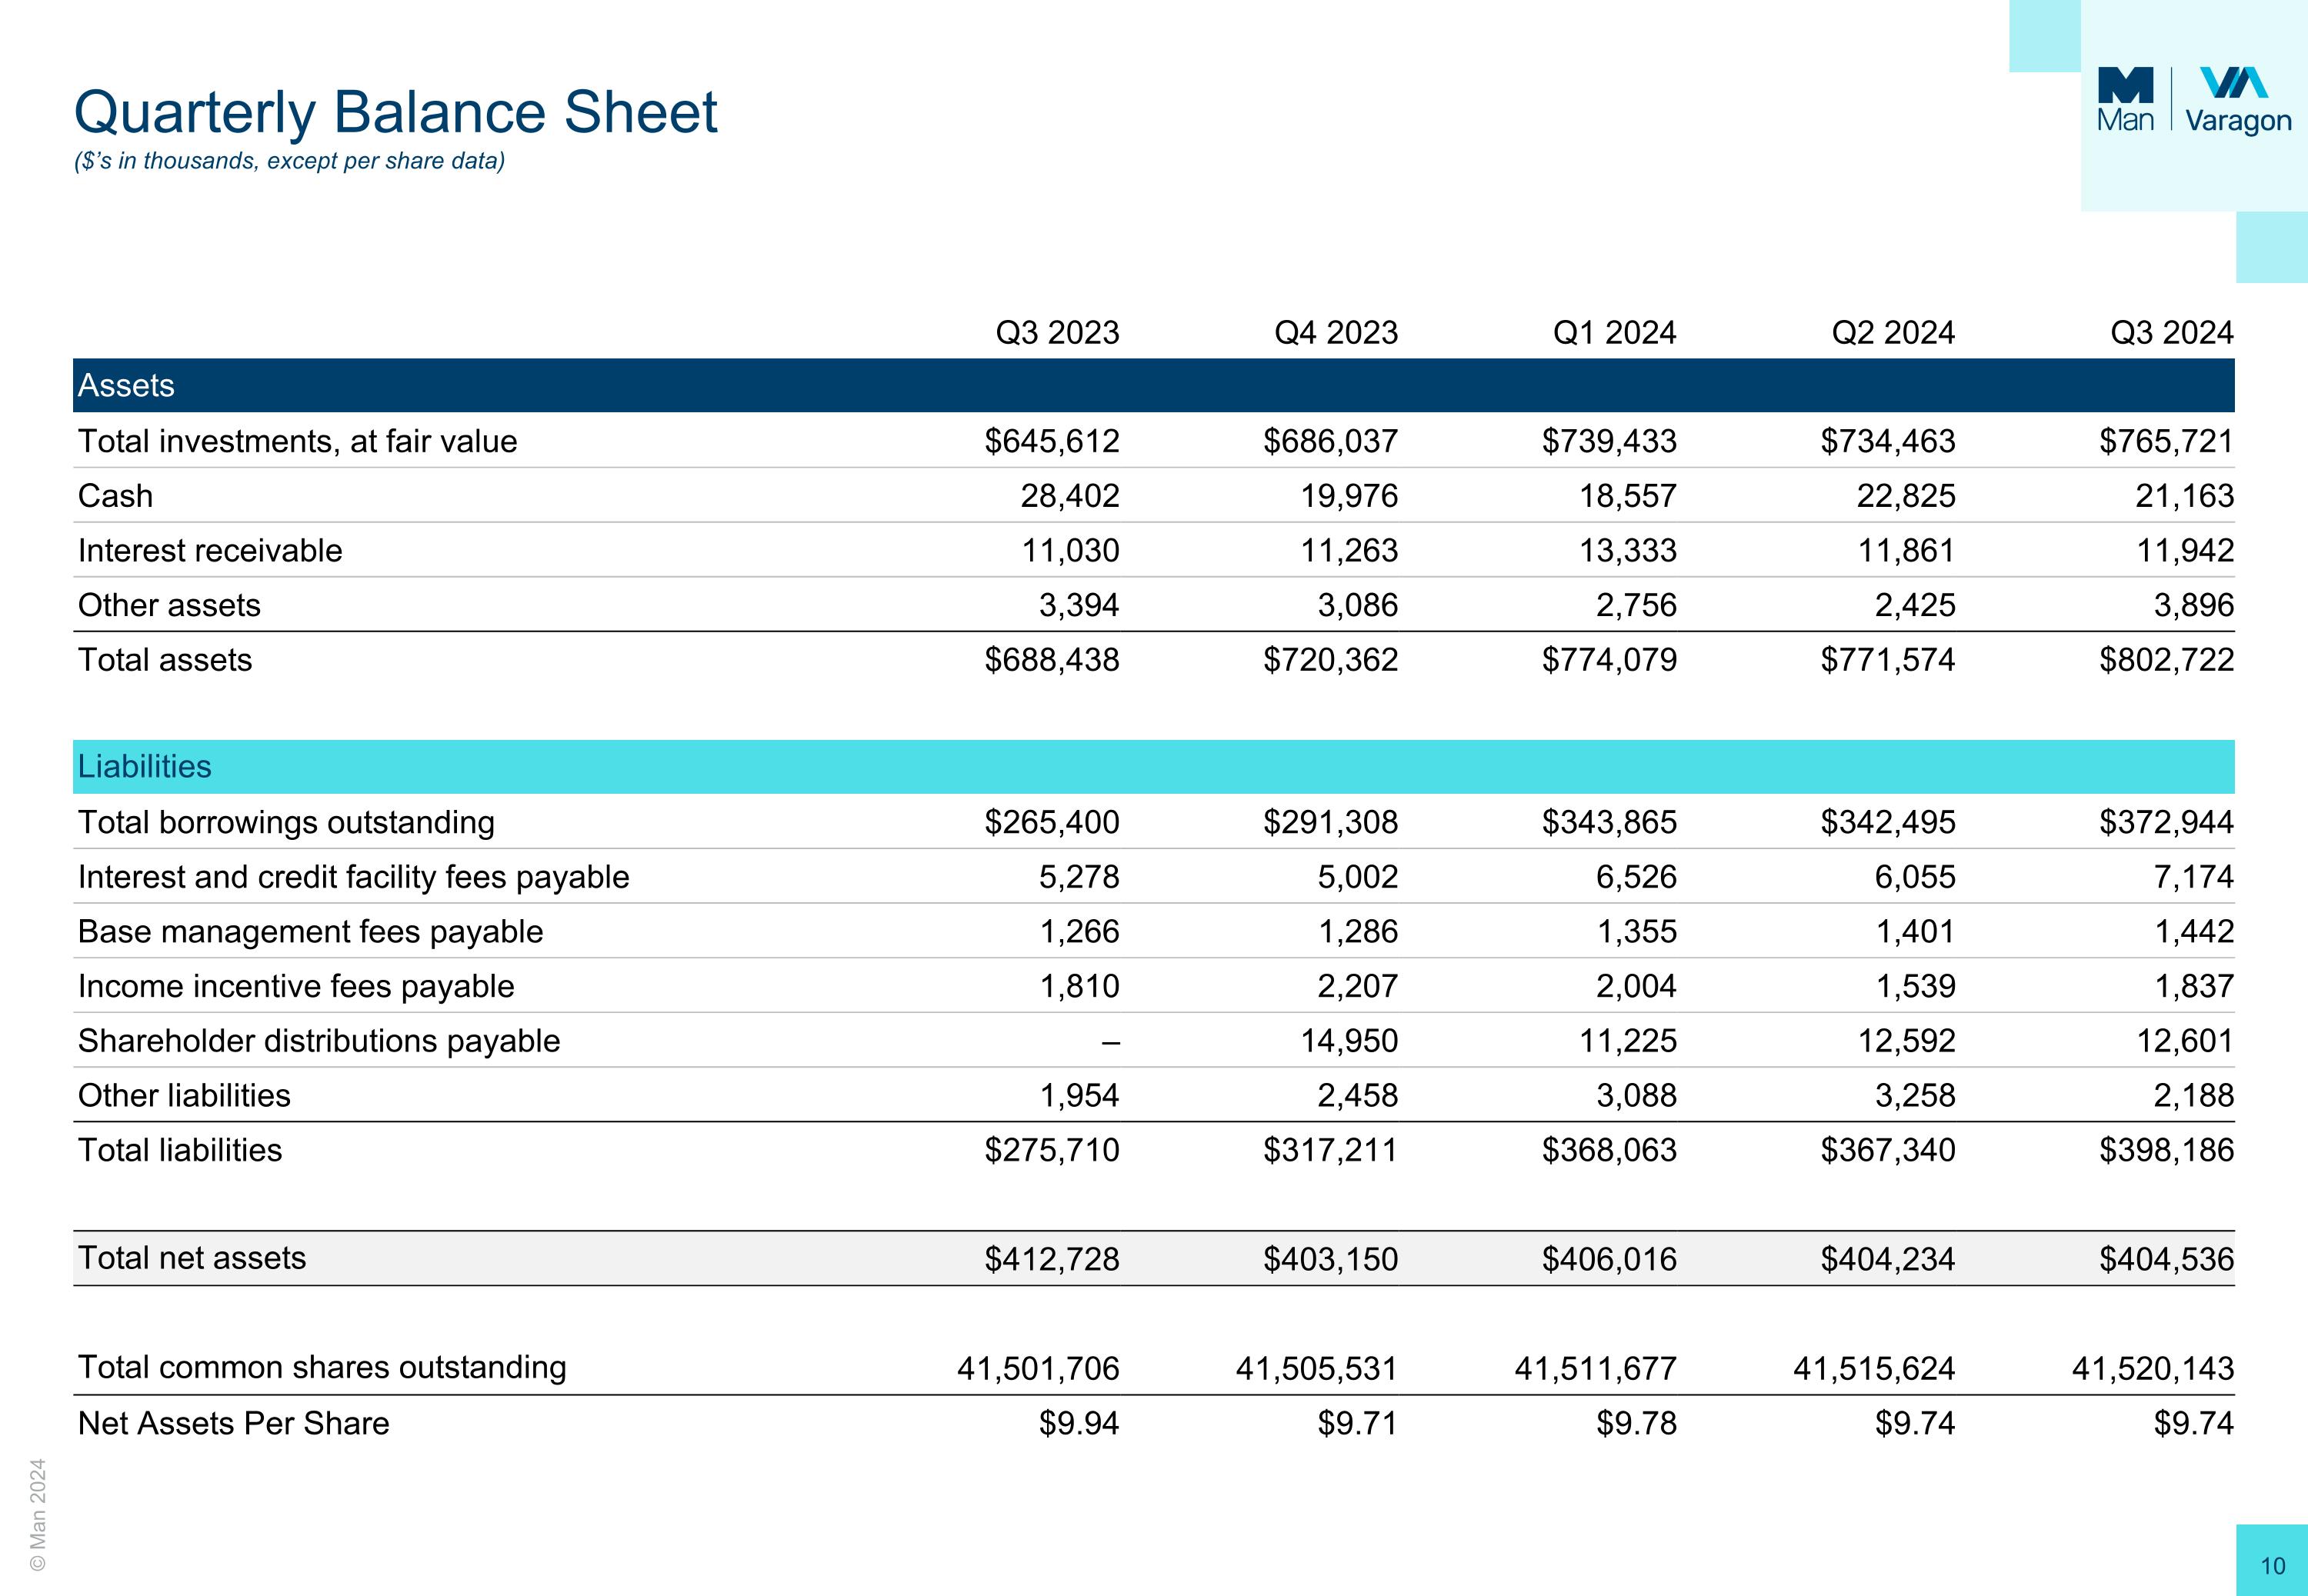
Task: Select the Assets section header
Action: 1154,385
